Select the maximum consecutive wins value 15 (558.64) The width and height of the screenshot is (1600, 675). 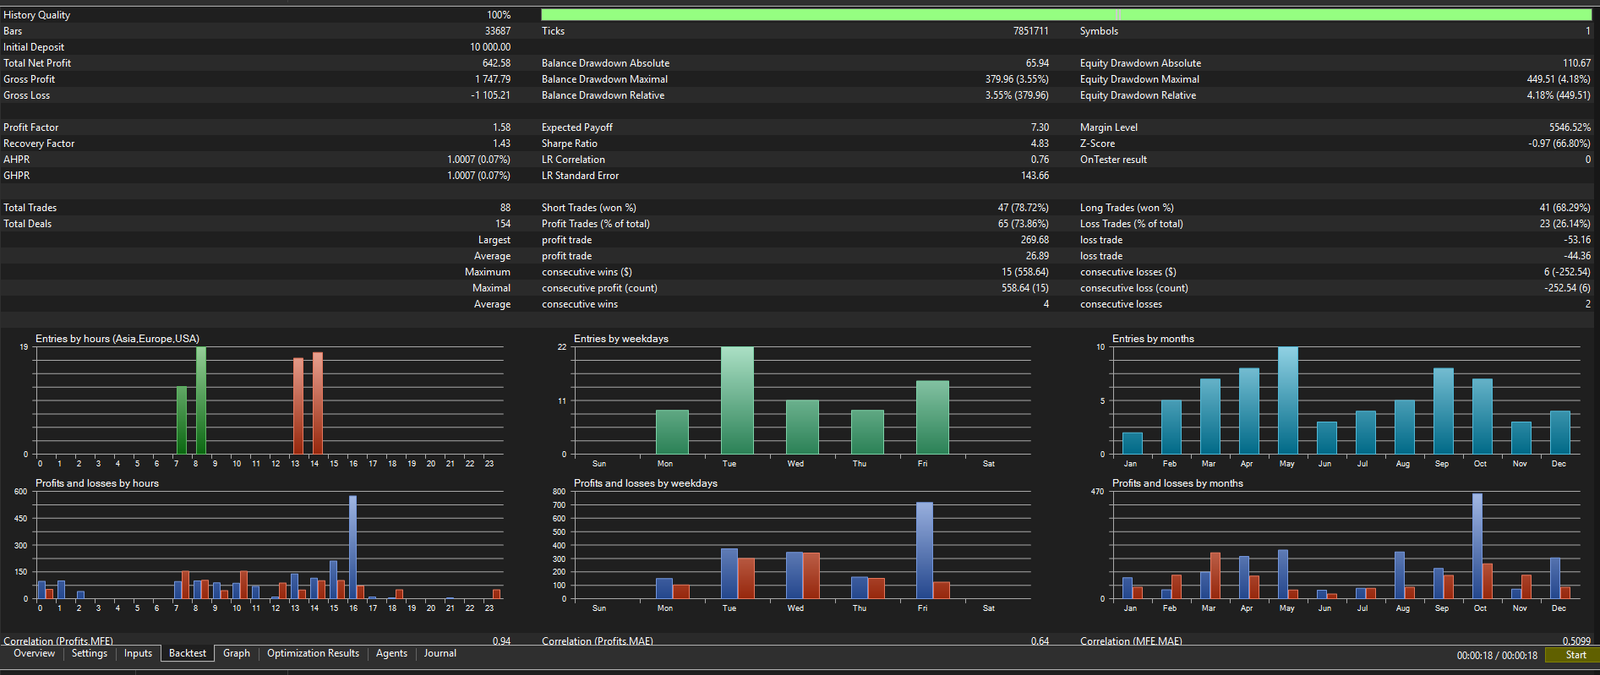click(x=1025, y=272)
